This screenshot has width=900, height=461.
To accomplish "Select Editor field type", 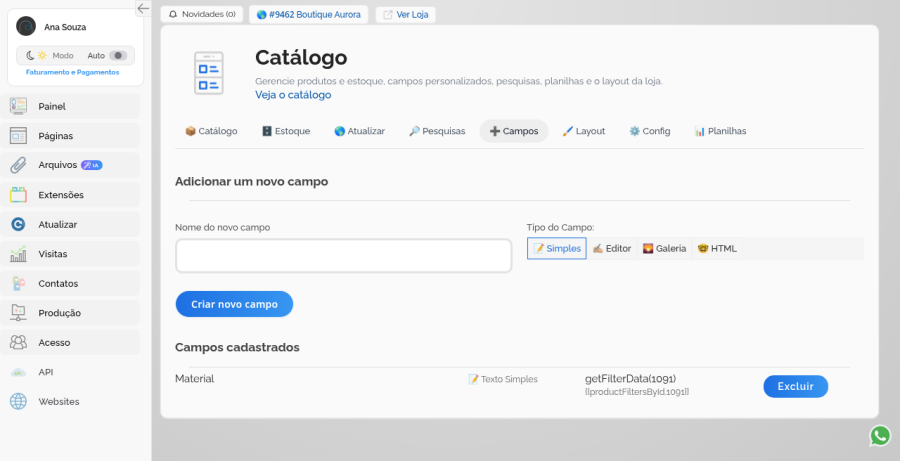I will [x=612, y=249].
